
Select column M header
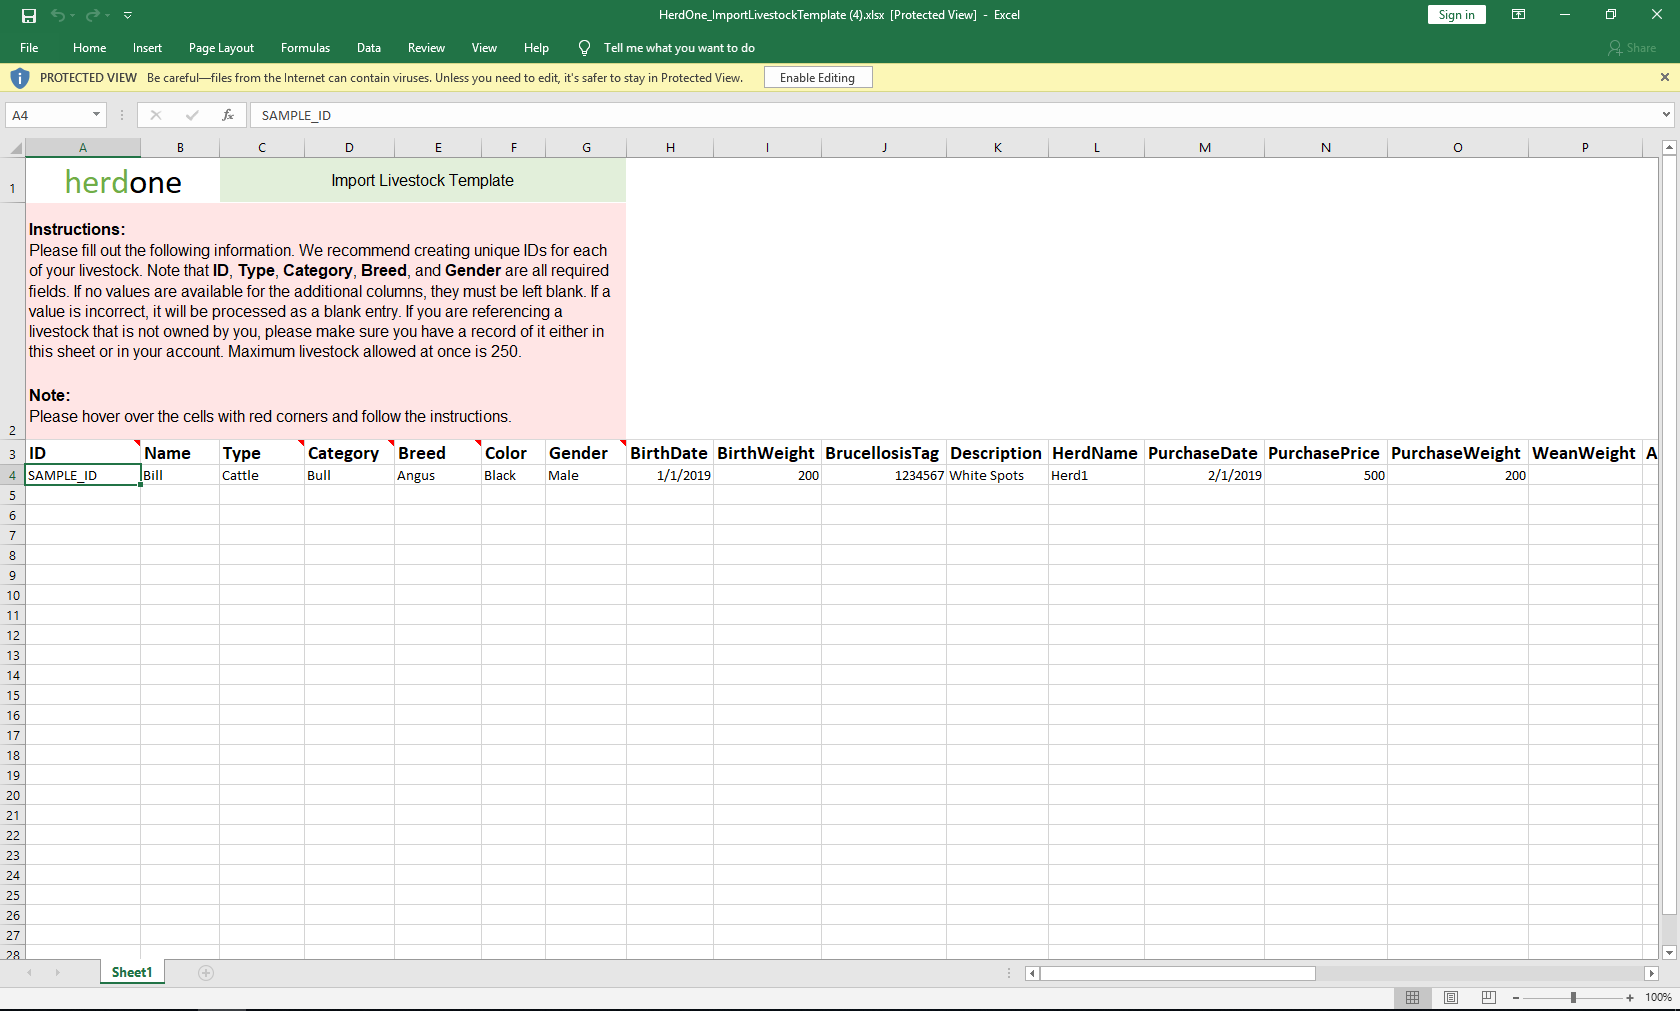[1205, 148]
